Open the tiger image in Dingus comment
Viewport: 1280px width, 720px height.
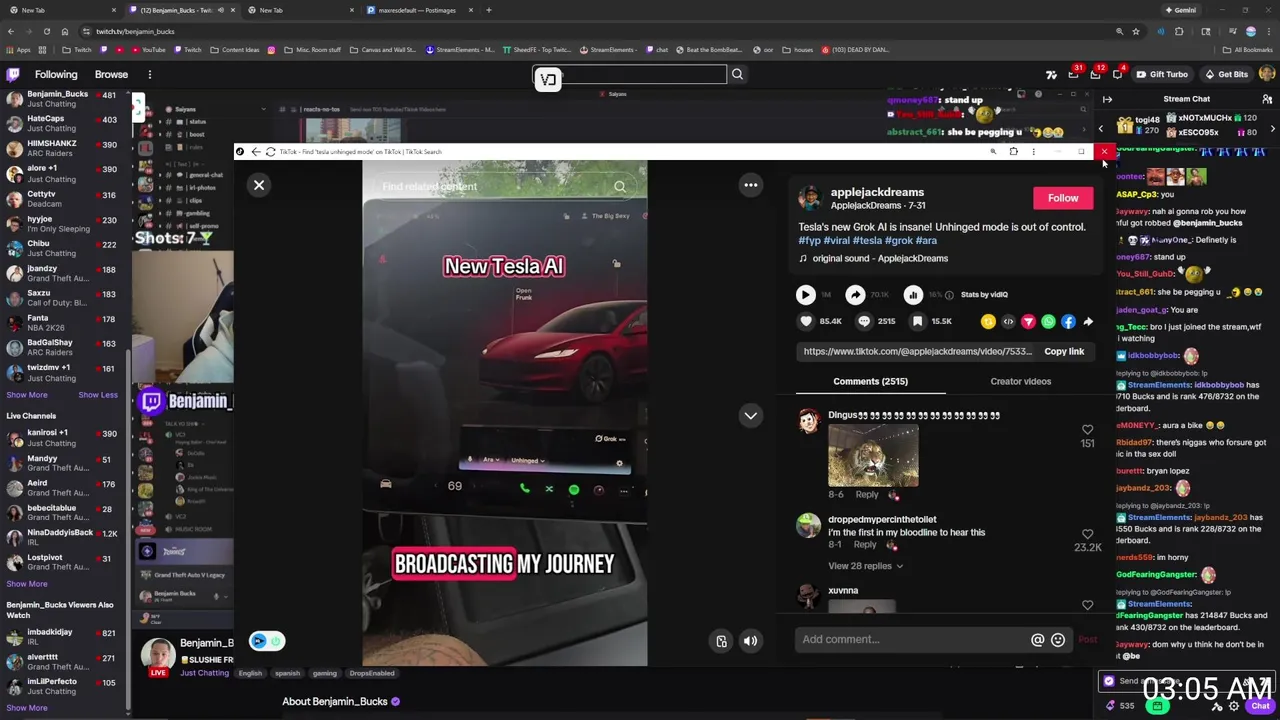click(873, 455)
